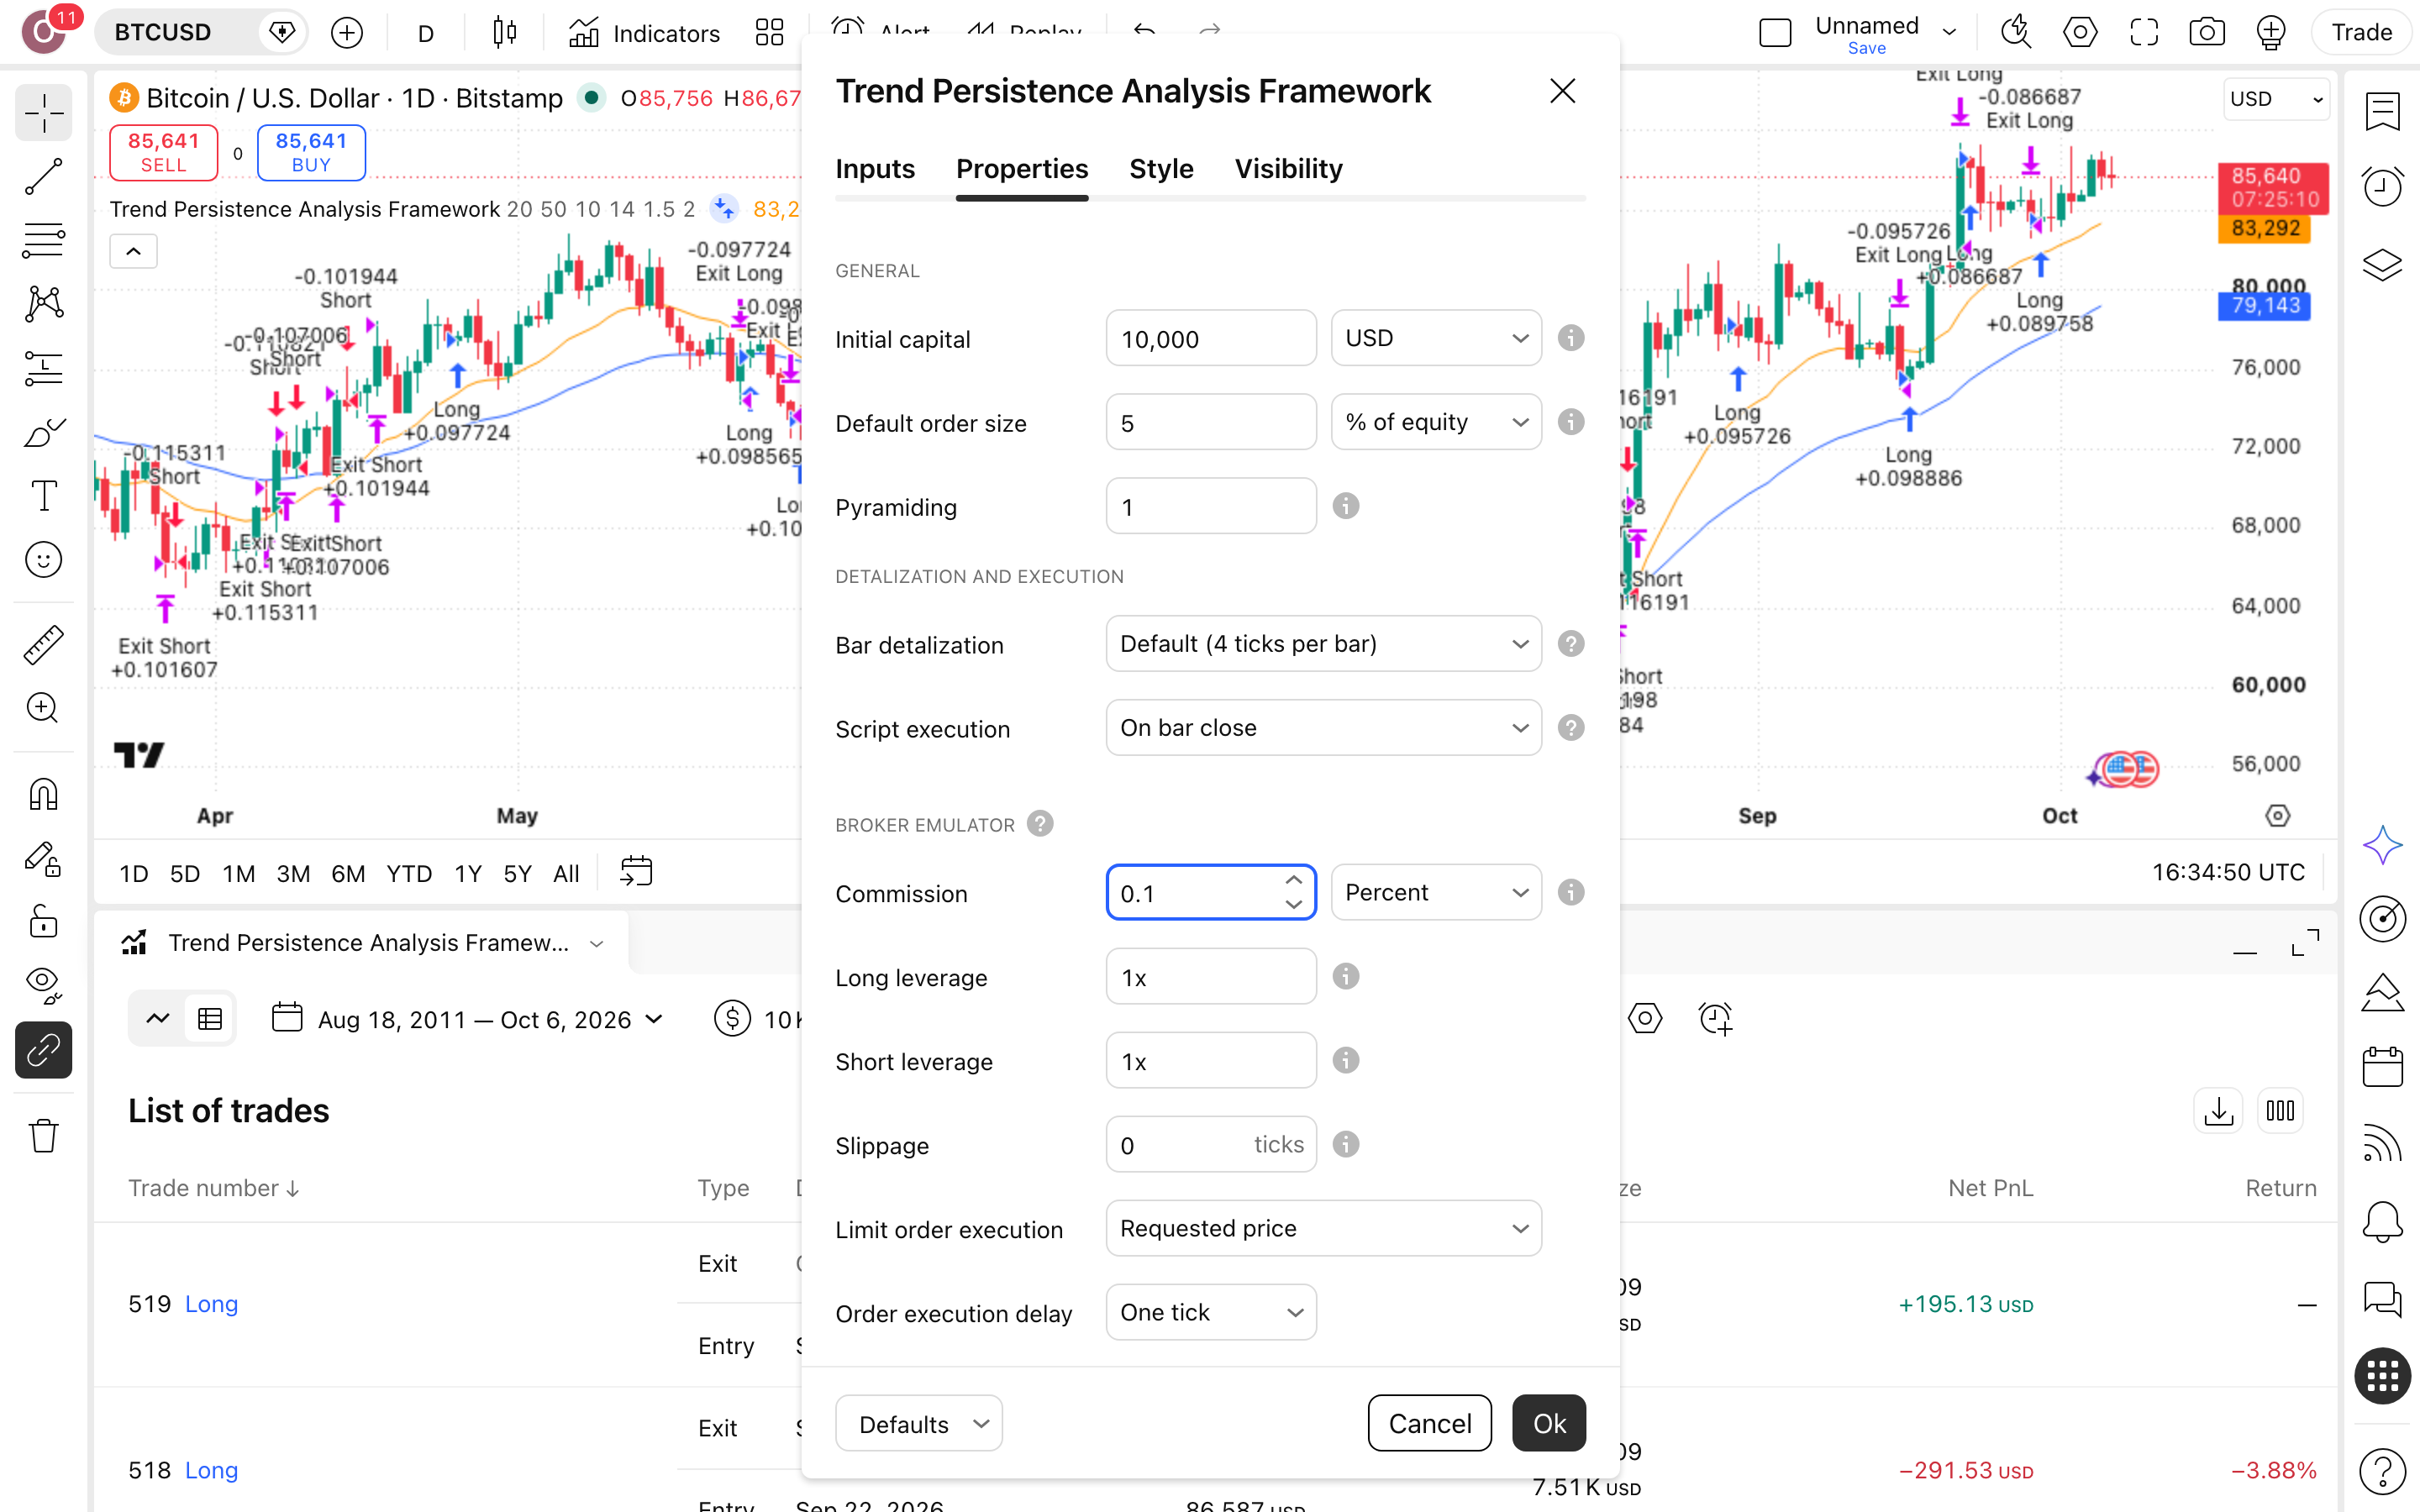2420x1512 pixels.
Task: Open object tree layers panel
Action: 2382,265
